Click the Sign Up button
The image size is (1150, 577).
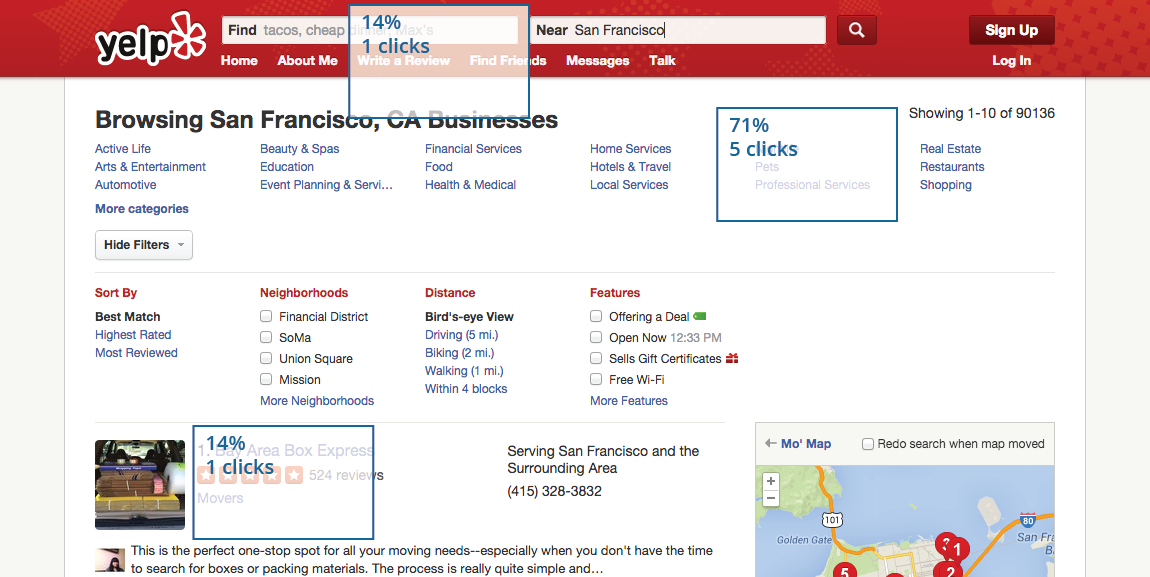coord(1012,30)
